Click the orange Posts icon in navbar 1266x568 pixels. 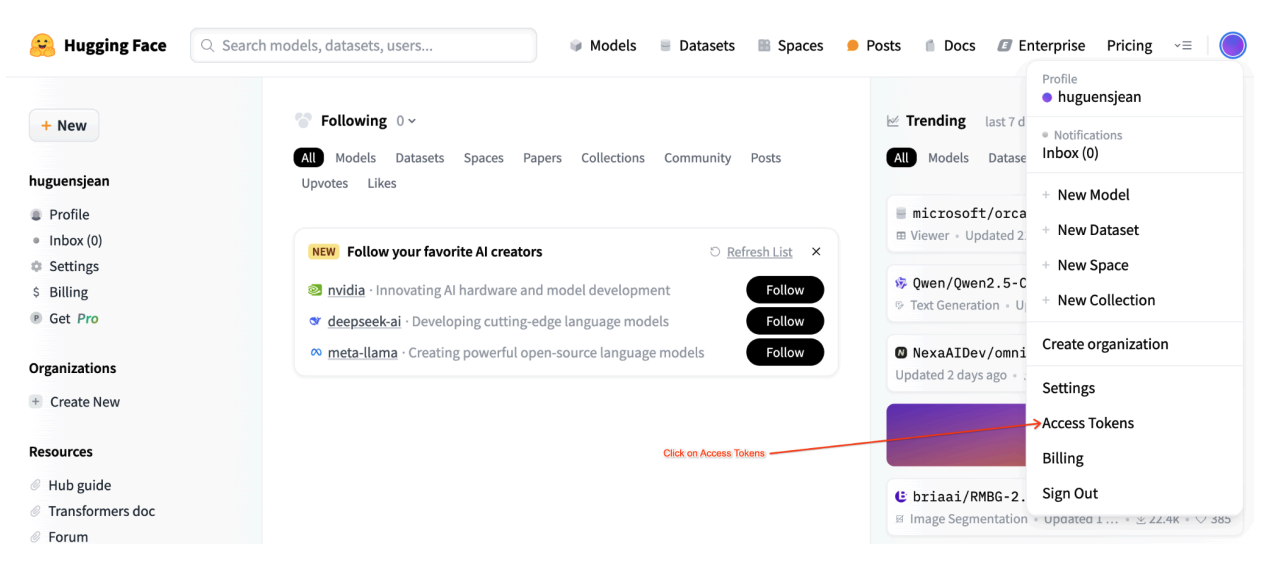point(853,46)
